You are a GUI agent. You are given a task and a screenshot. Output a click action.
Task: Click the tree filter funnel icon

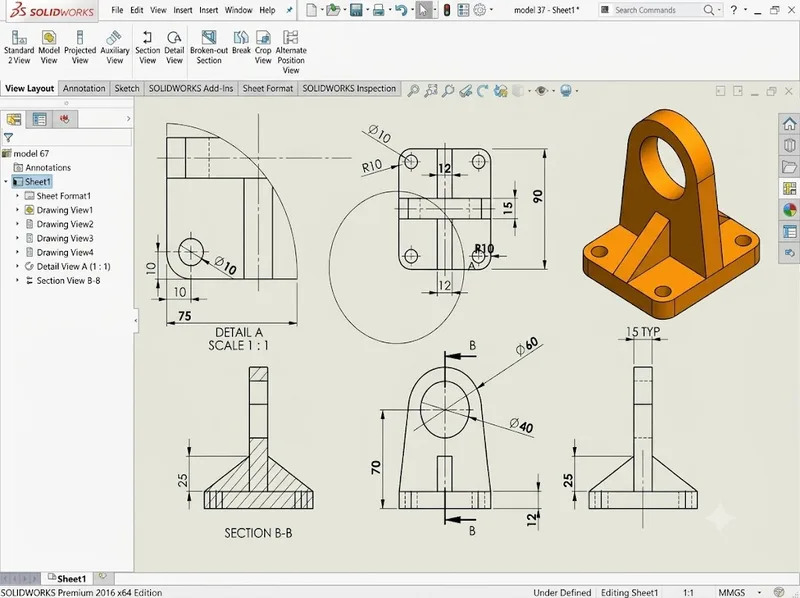pos(8,137)
